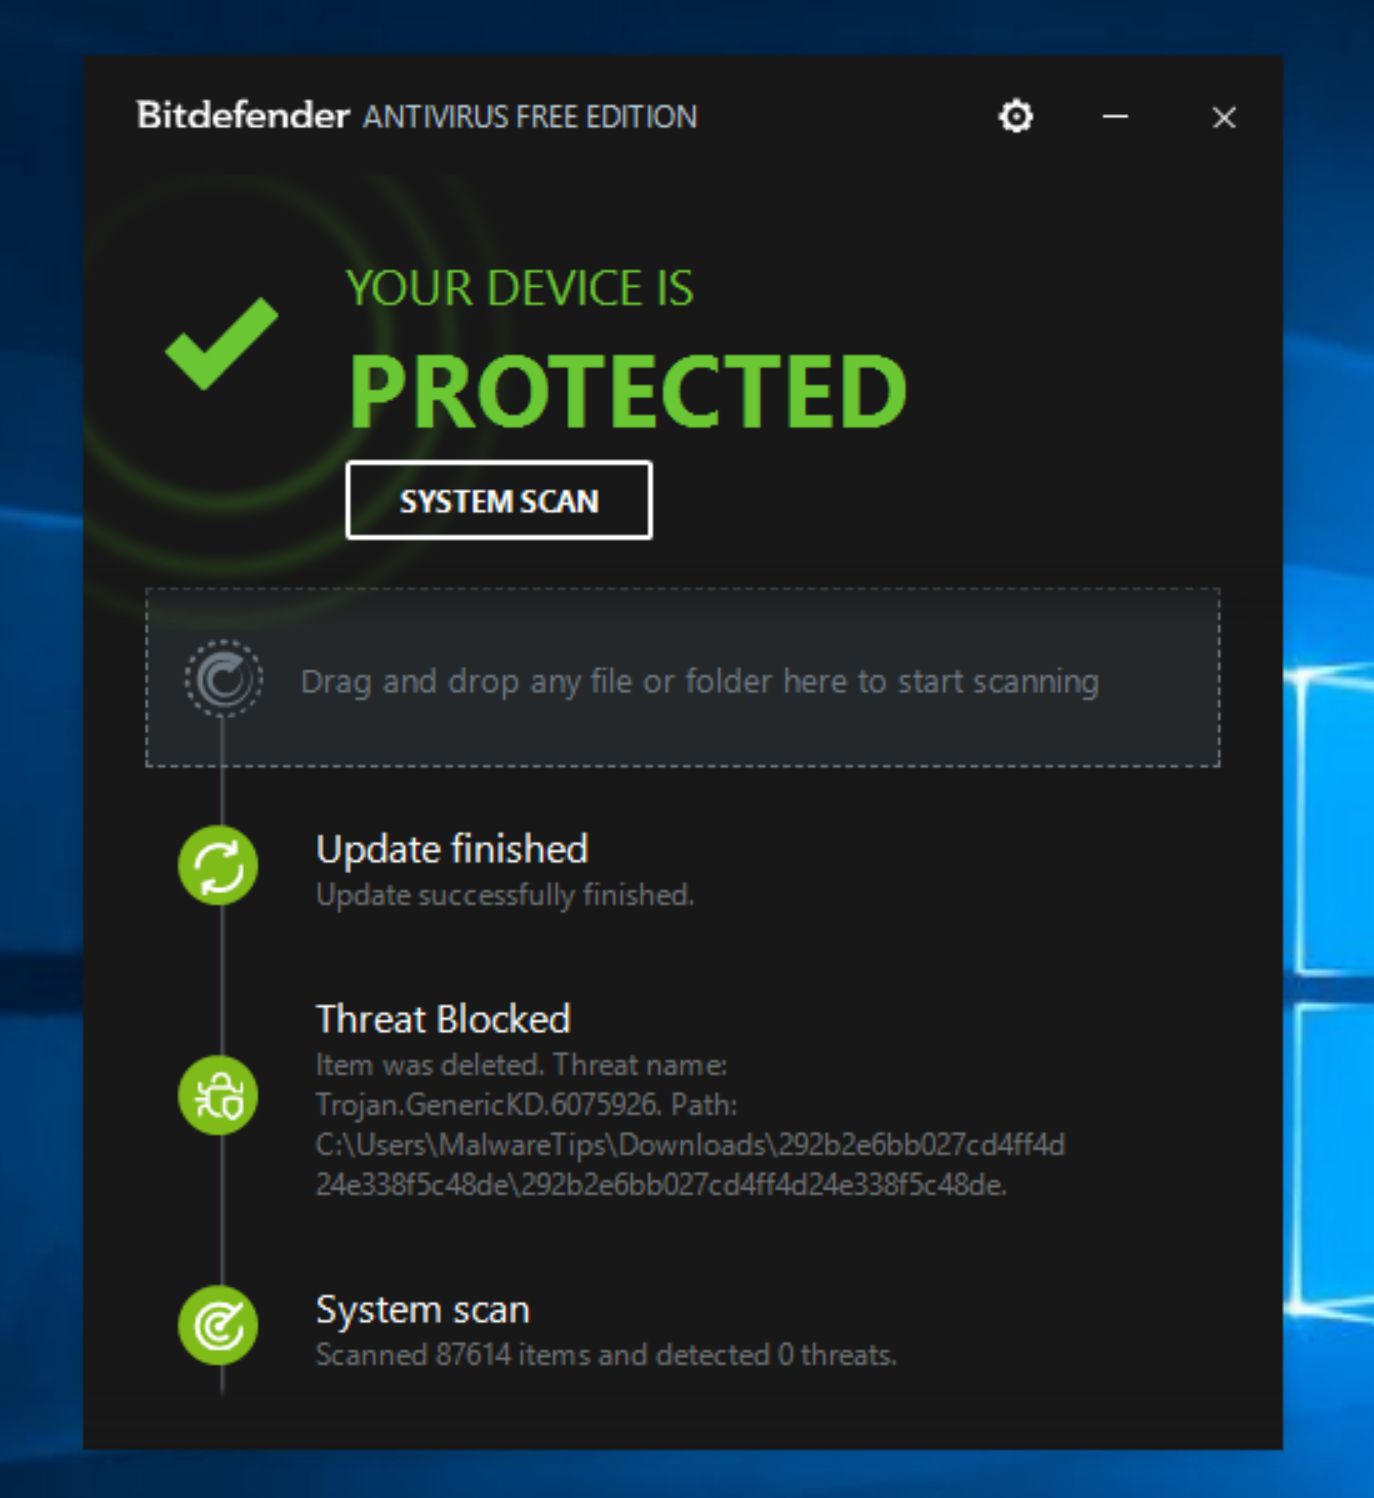This screenshot has width=1374, height=1498.
Task: Click the Threat Blocked bug icon
Action: pyautogui.click(x=218, y=1095)
